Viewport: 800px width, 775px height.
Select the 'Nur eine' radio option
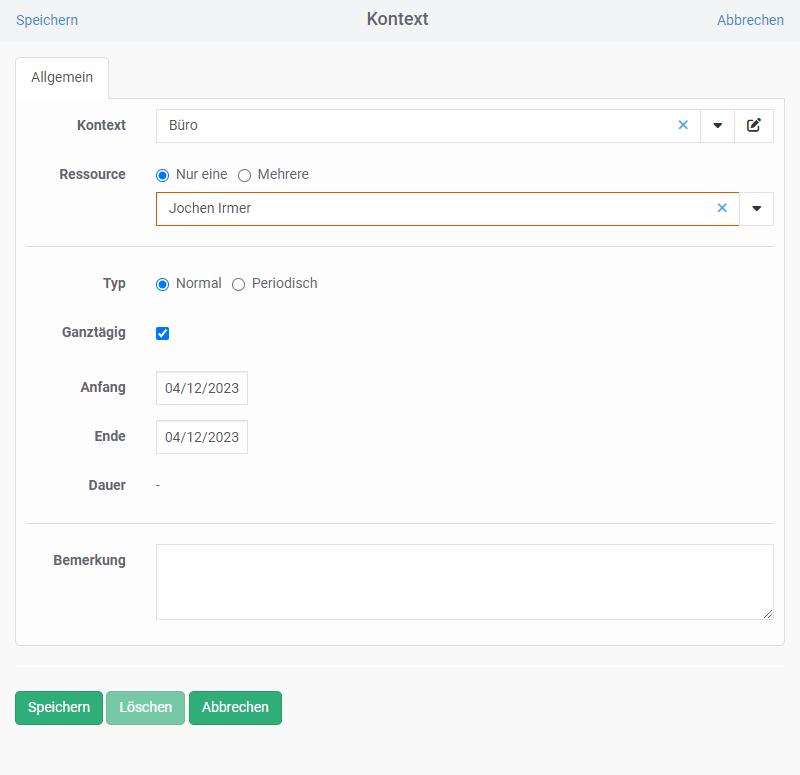(163, 175)
